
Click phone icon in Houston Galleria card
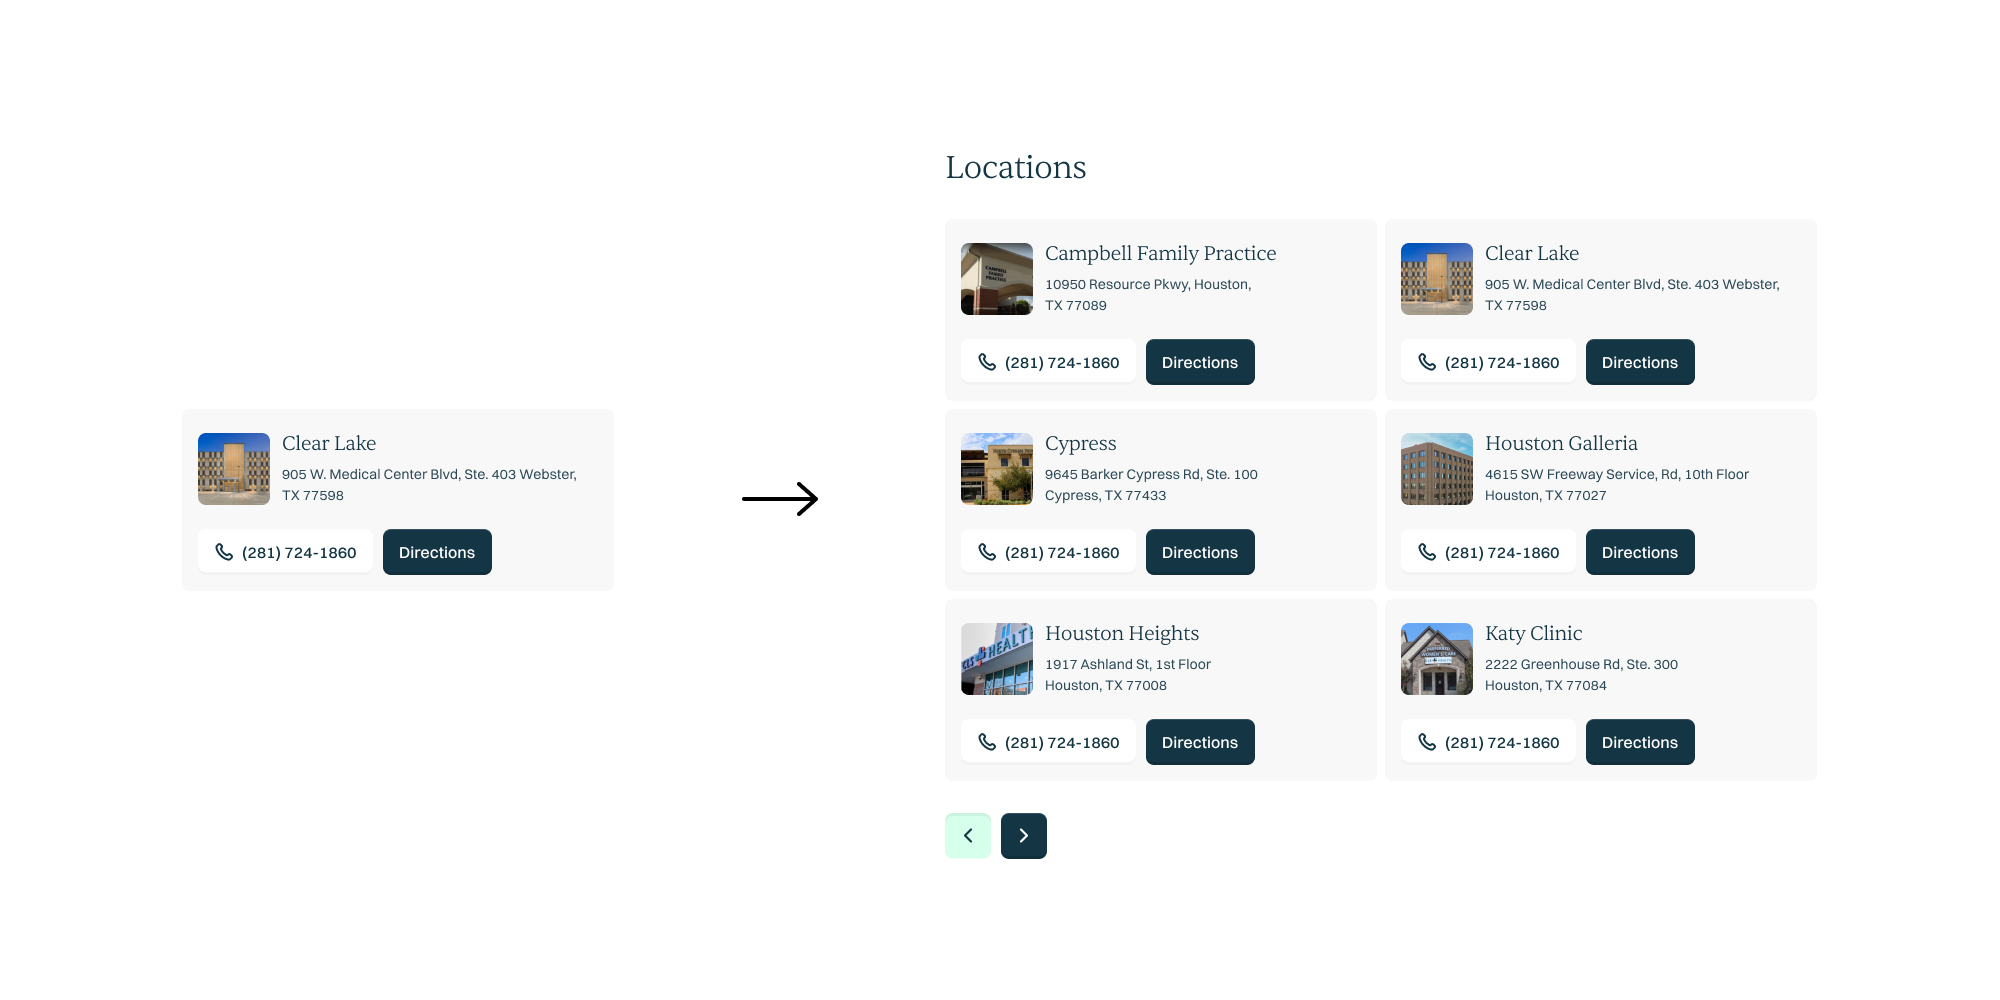click(x=1427, y=552)
